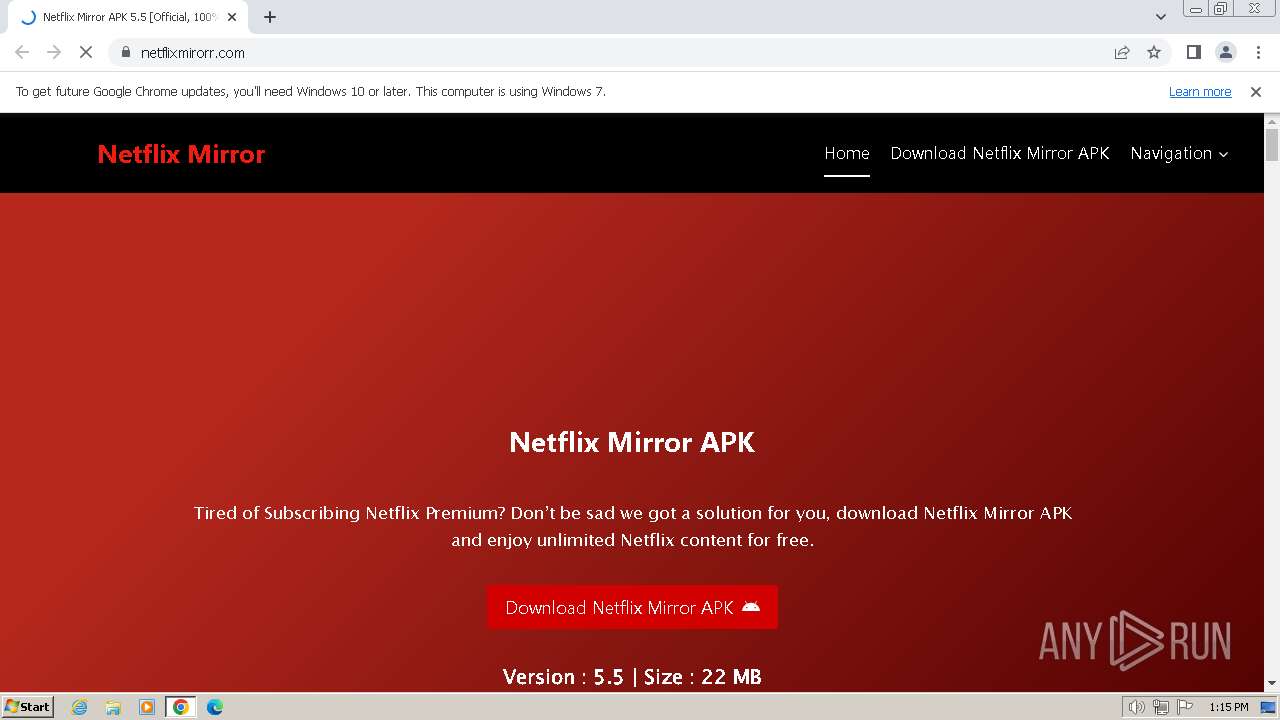Click the Netflix Mirror logo

pos(181,154)
